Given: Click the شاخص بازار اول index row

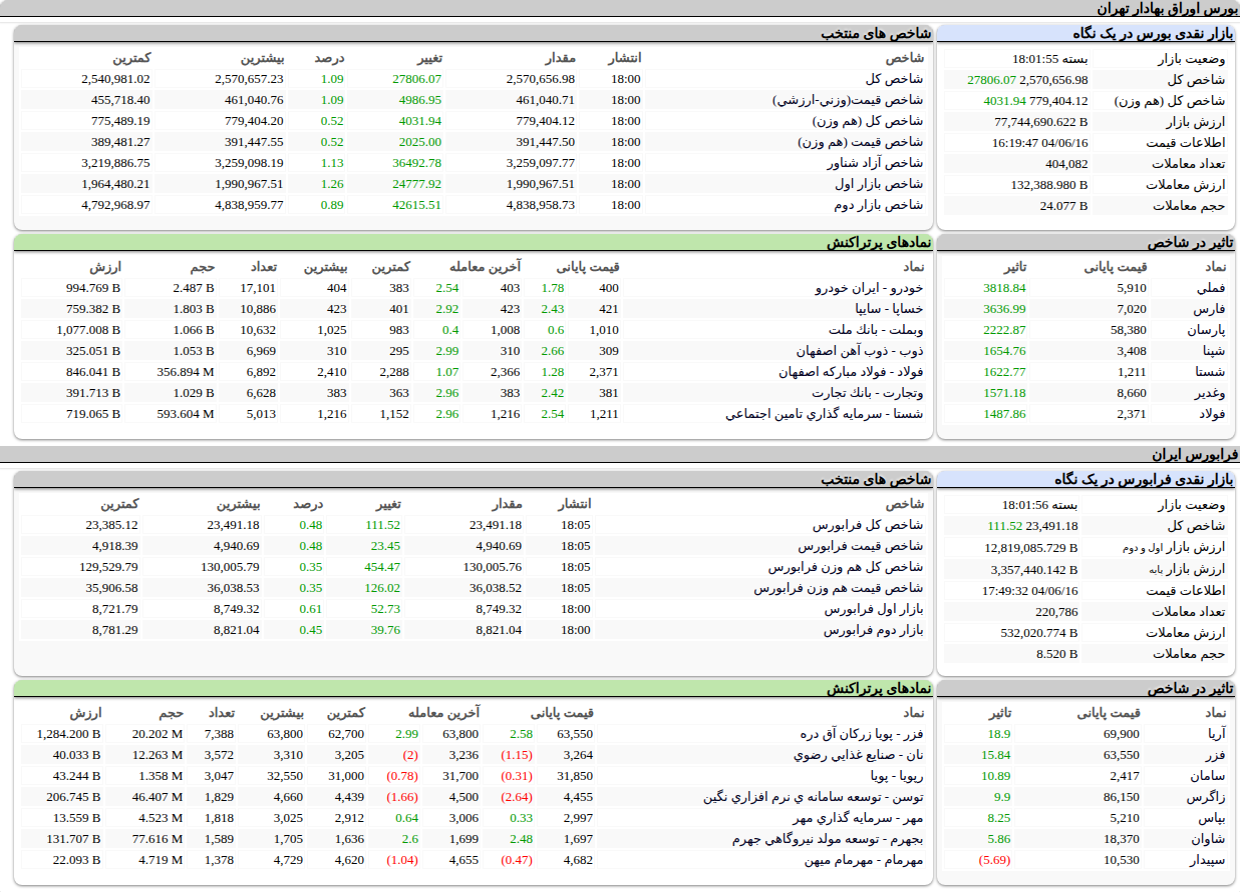Looking at the screenshot, I should pos(472,184).
